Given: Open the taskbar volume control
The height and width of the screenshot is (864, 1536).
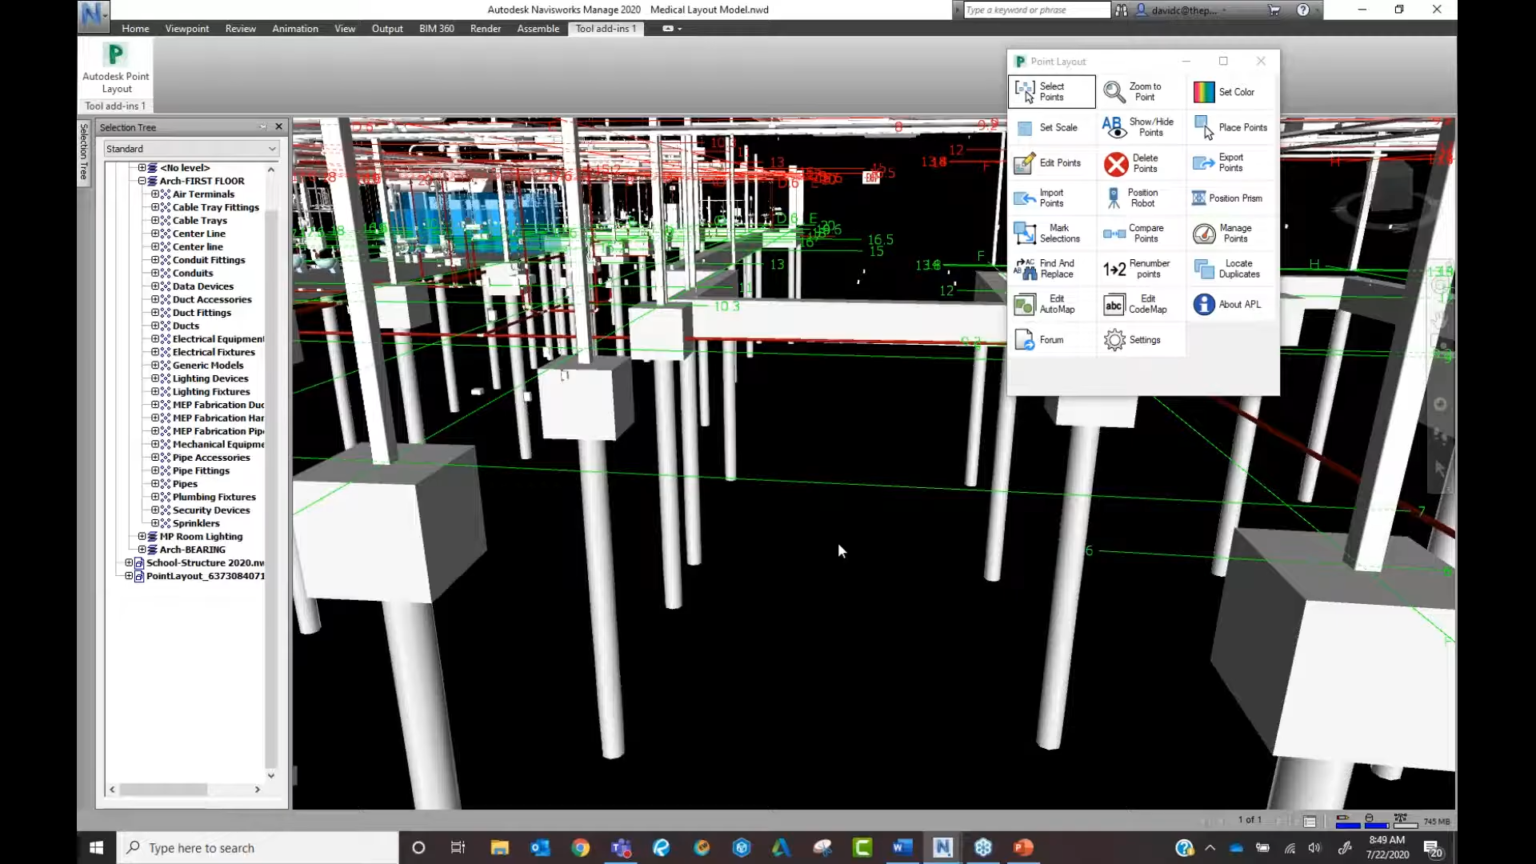Looking at the screenshot, I should [1314, 848].
